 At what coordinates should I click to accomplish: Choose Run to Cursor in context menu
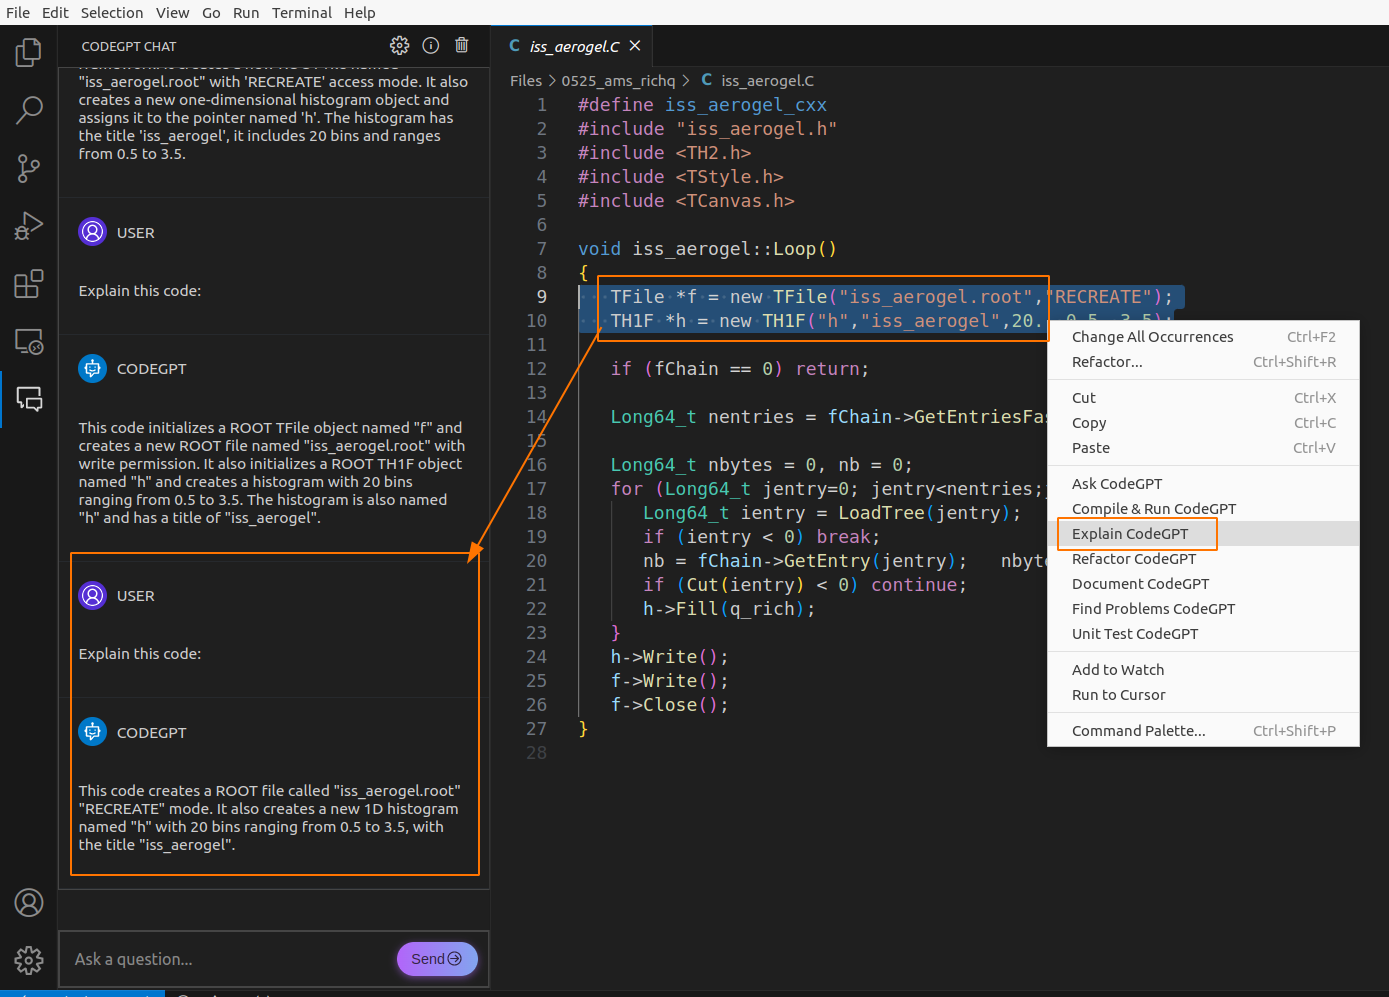click(1203, 695)
